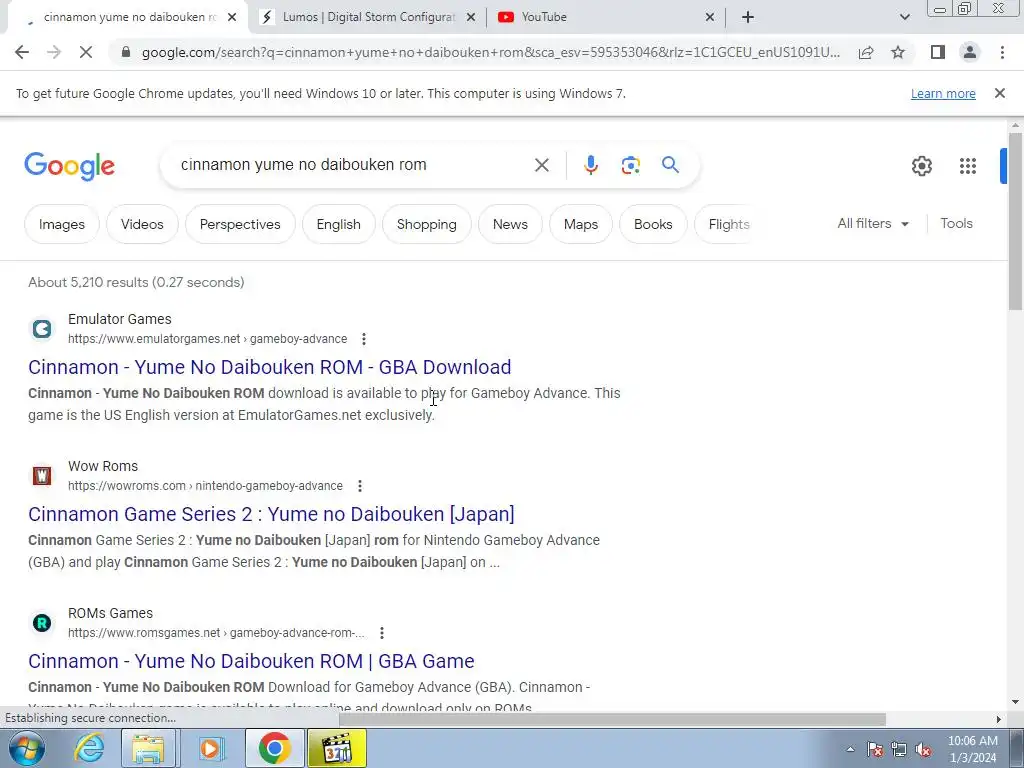
Task: Filter results by Videos
Action: [142, 224]
